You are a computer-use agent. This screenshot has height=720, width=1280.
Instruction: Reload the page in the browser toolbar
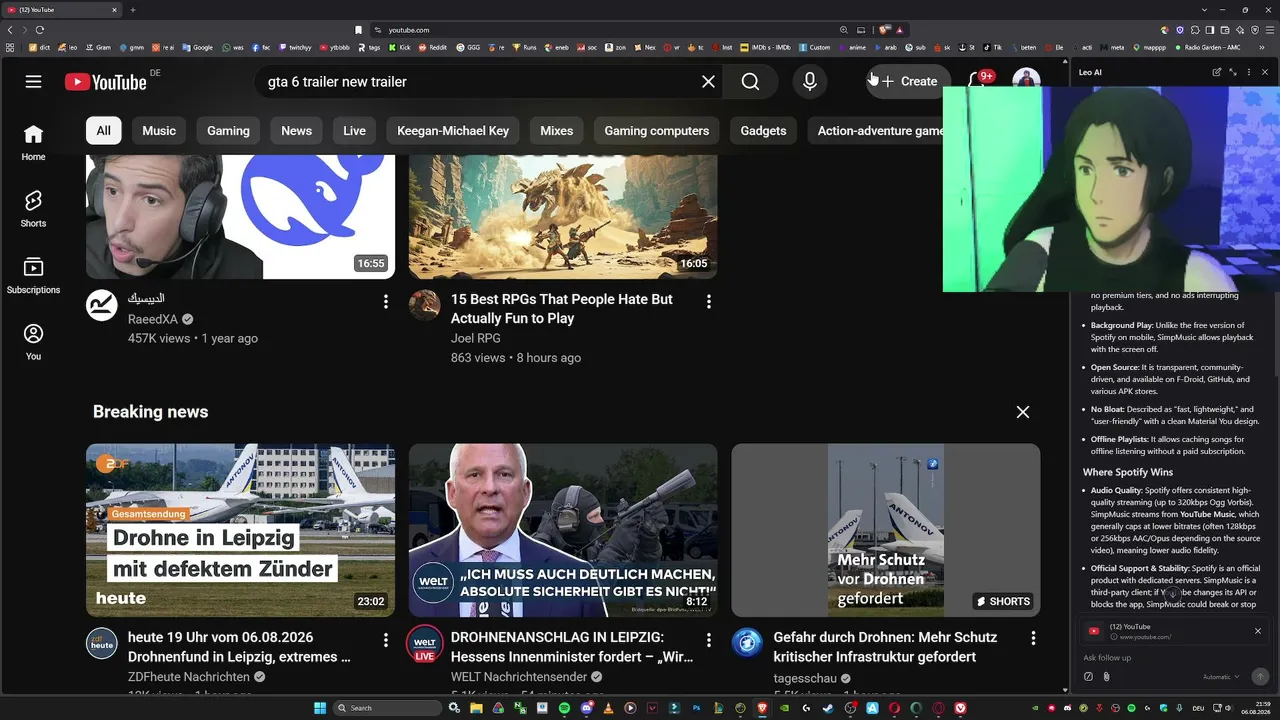40,30
